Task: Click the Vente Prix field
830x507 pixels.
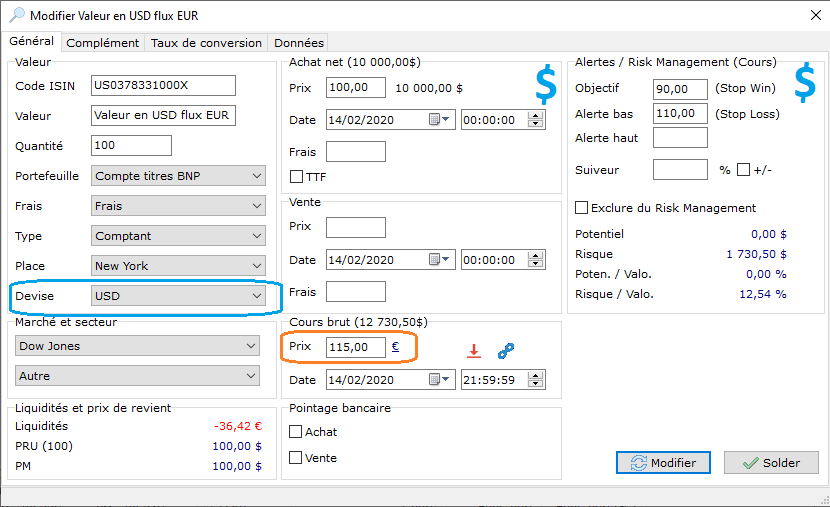Action: point(356,227)
